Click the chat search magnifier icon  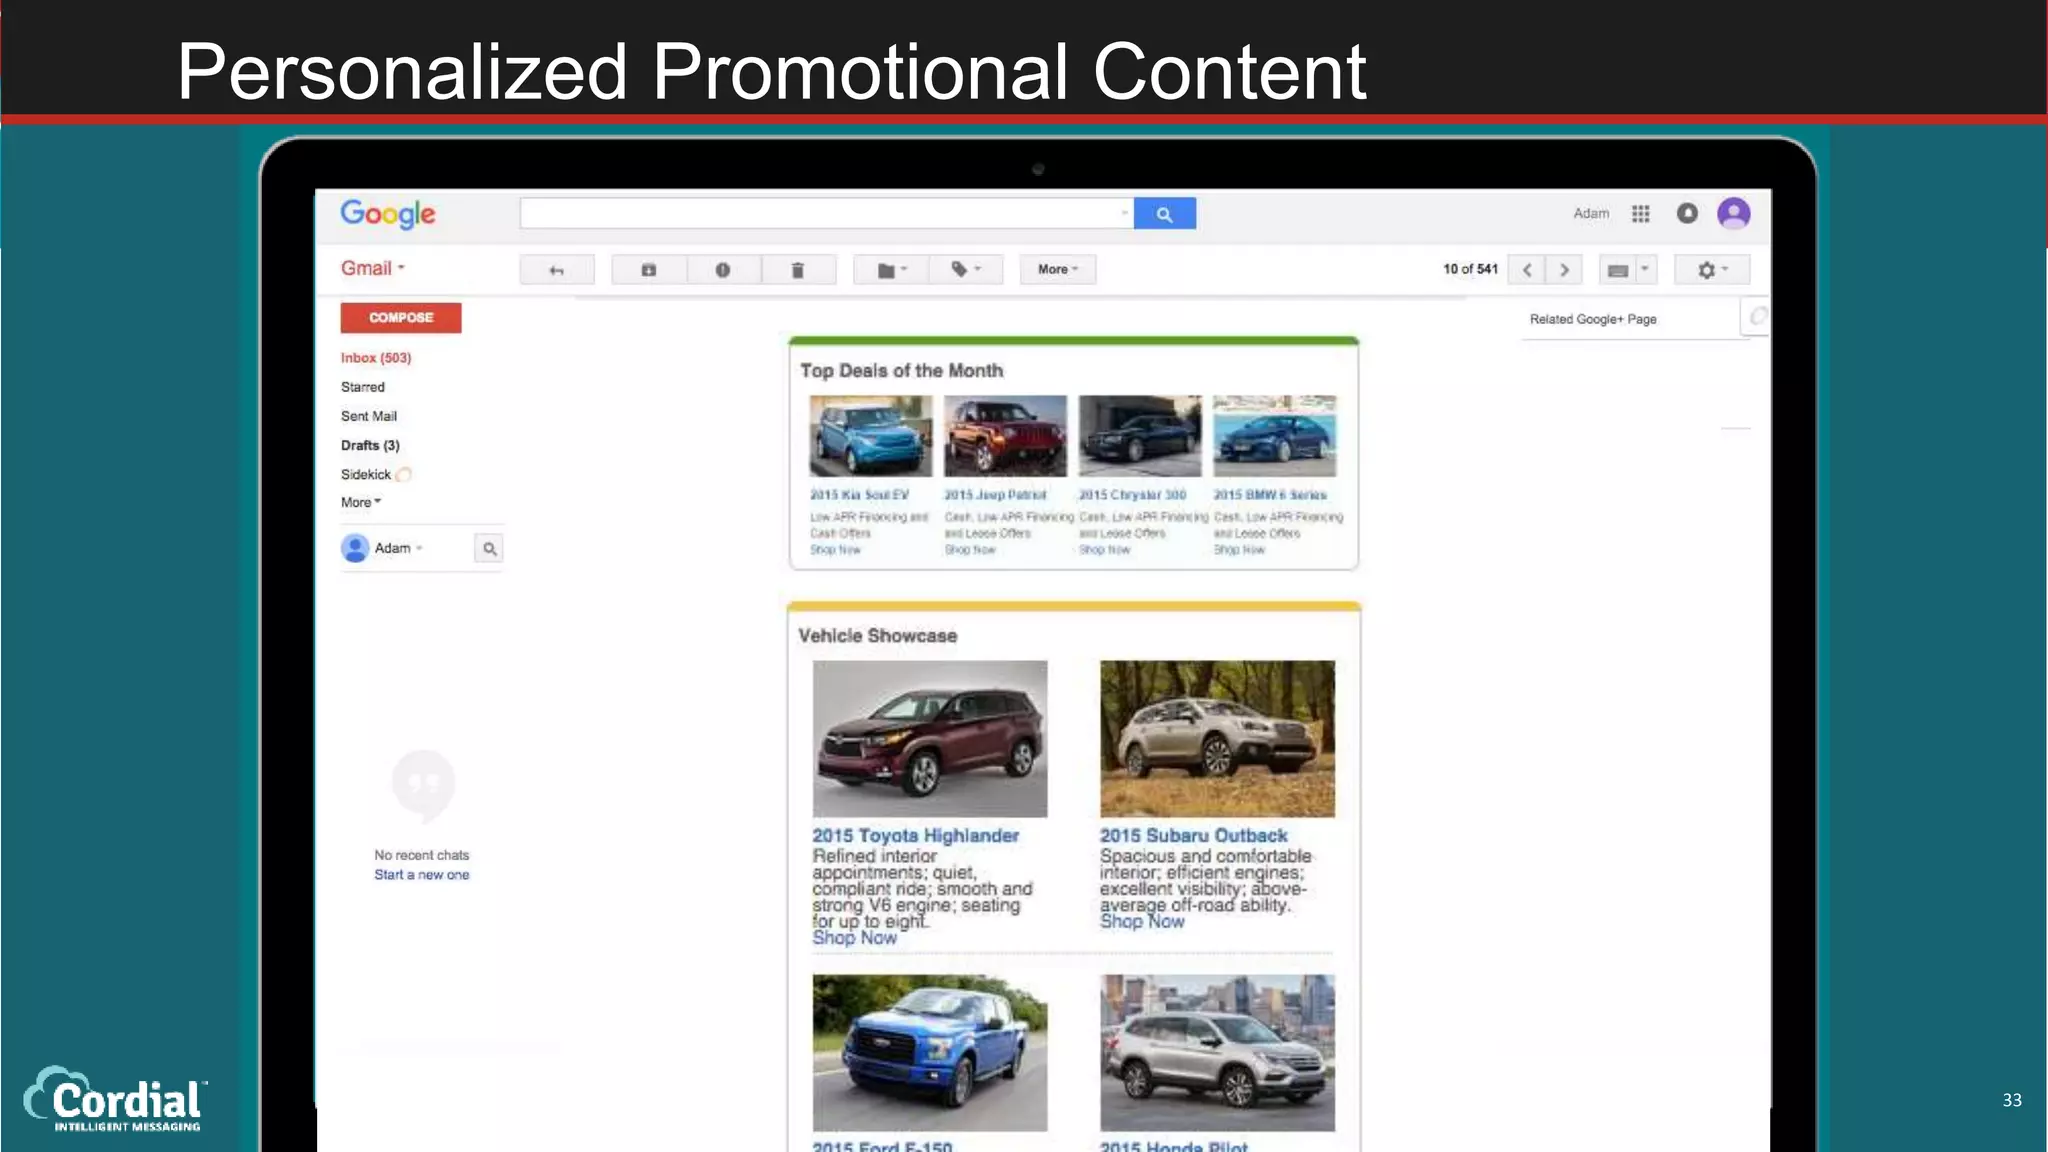489,548
